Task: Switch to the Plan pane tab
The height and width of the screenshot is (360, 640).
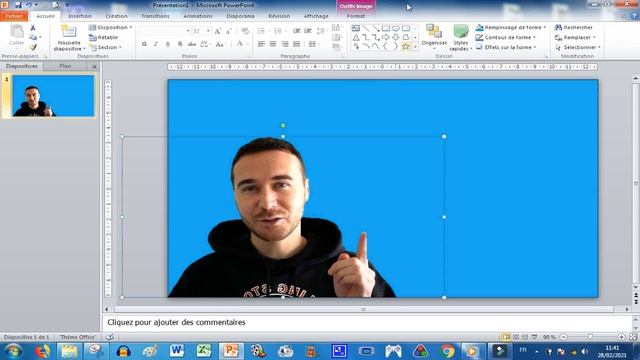Action: [65, 66]
